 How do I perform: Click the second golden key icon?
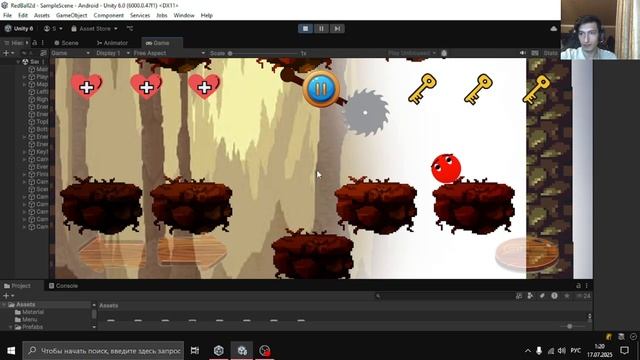[478, 89]
